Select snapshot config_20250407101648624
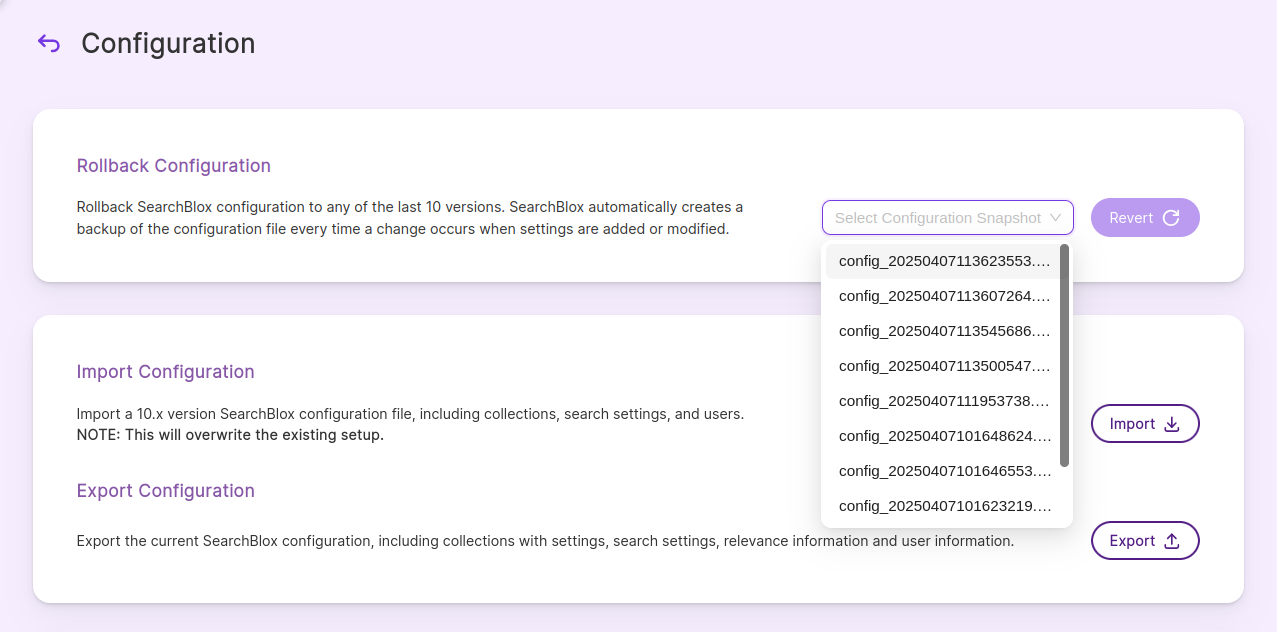This screenshot has height=632, width=1277. click(942, 436)
